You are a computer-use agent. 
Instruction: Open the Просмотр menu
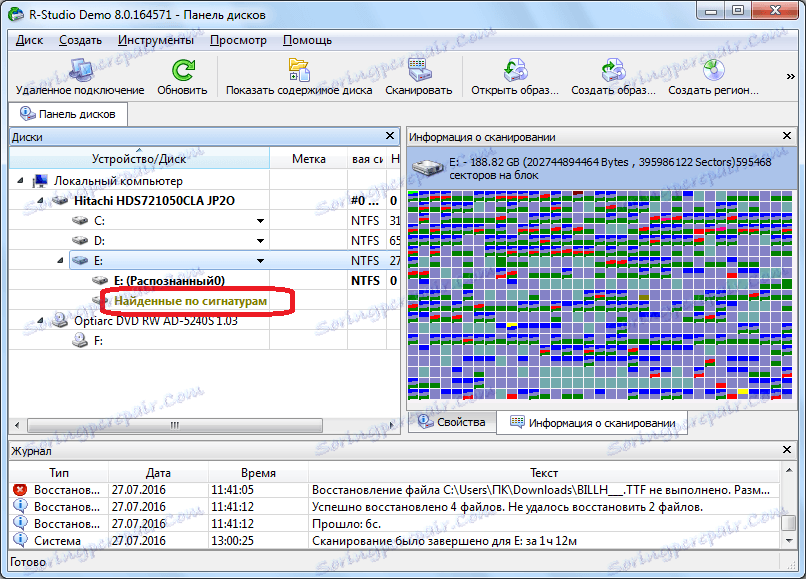[238, 40]
